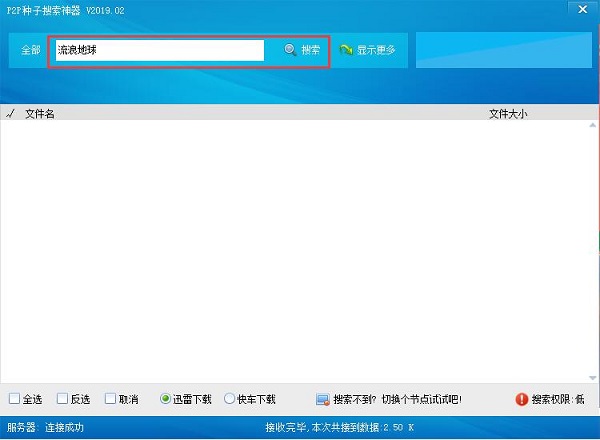The width and height of the screenshot is (600, 440).
Task: Click the node switch icon before 搜索不到
Action: (322, 399)
